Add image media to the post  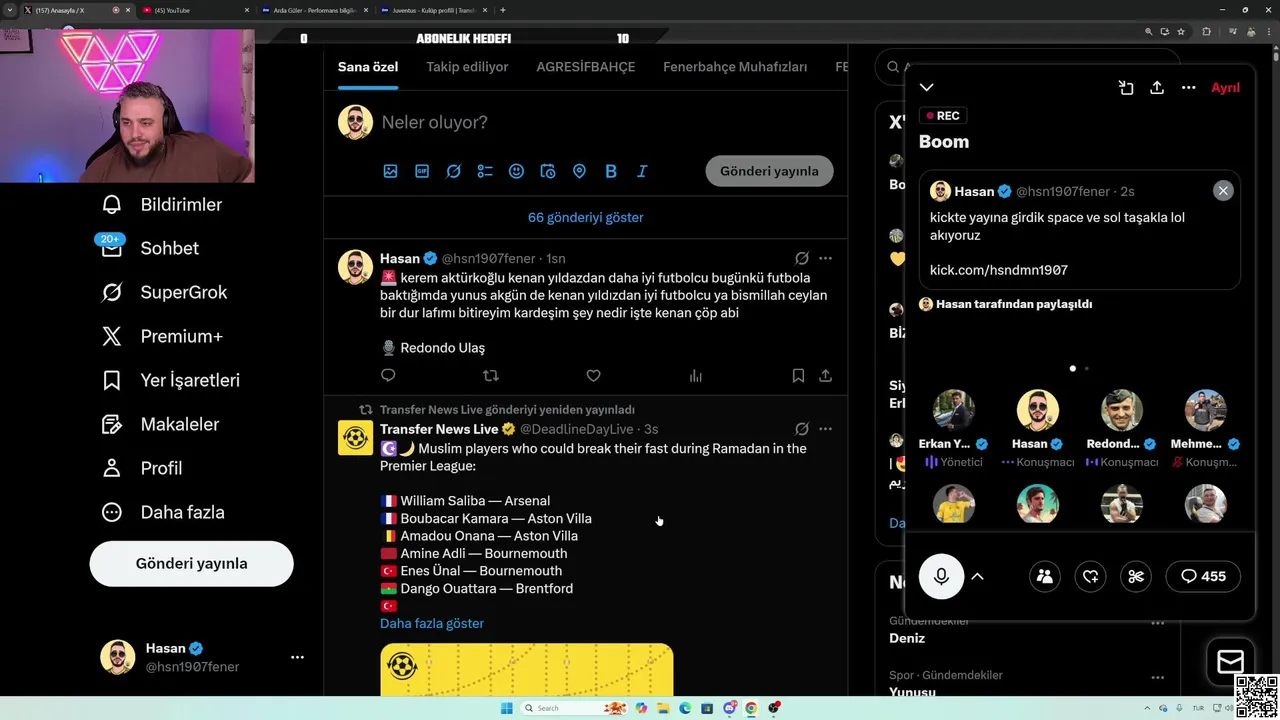[390, 171]
